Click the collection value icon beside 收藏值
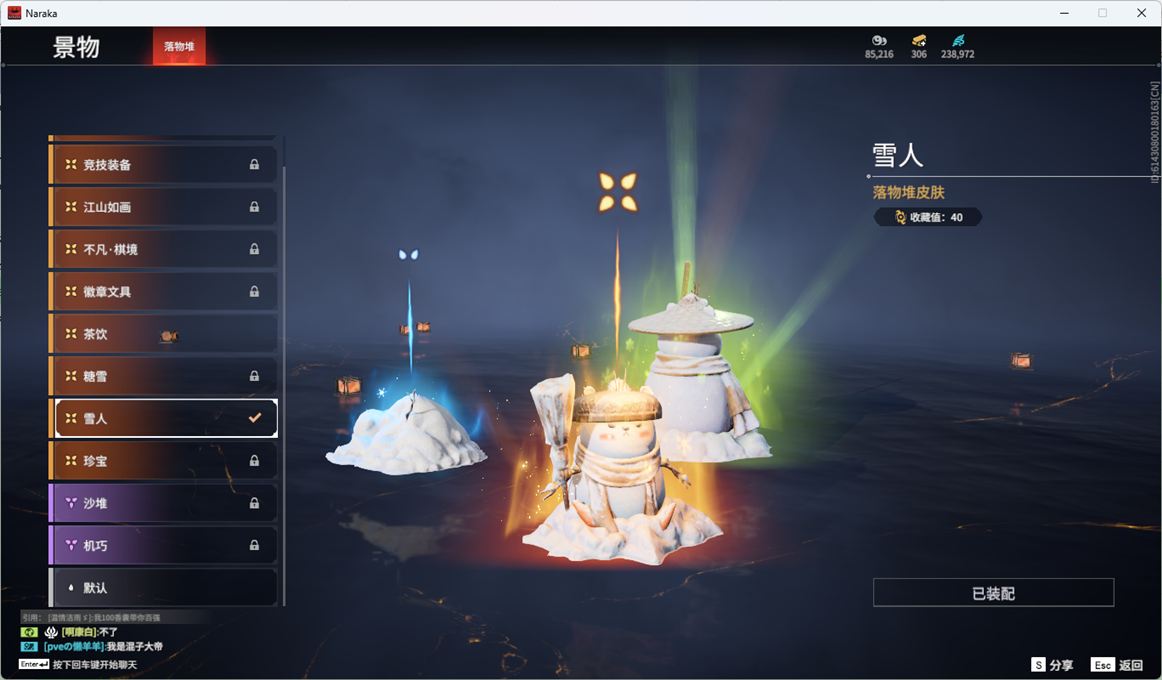Viewport: 1162px width, 680px height. coord(900,217)
